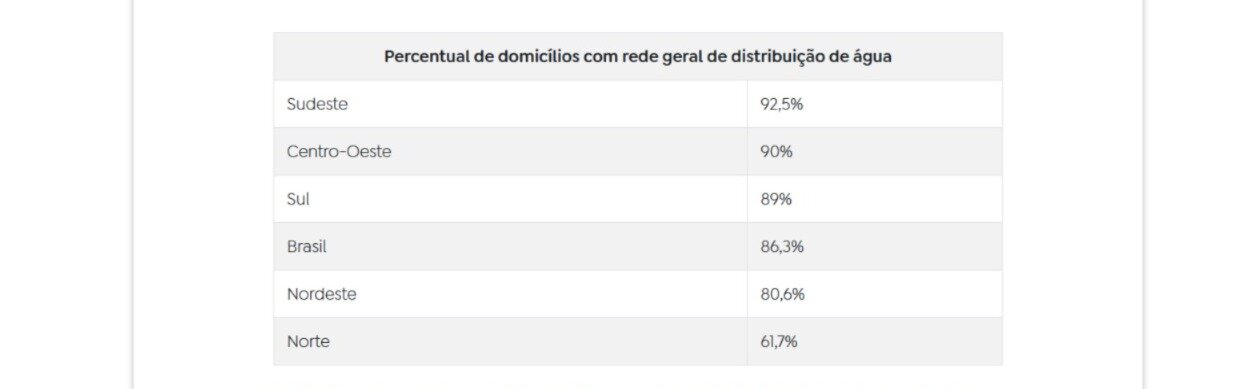Screen dimensions: 1236x389
Task: Click white card margin right of the table
Action: click(1072, 200)
